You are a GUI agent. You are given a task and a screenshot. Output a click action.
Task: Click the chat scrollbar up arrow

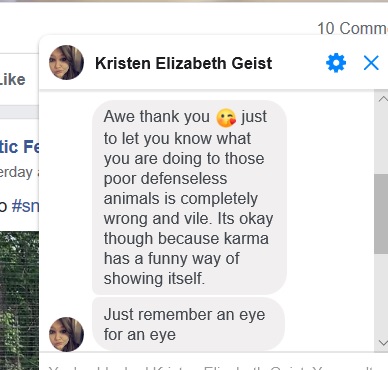(x=382, y=99)
